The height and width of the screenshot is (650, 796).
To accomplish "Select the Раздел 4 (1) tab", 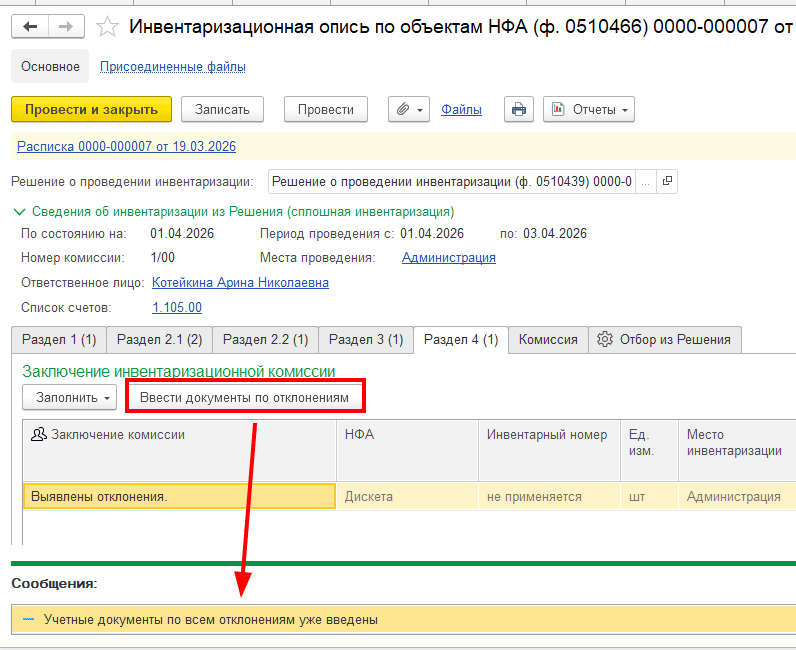I will click(461, 339).
